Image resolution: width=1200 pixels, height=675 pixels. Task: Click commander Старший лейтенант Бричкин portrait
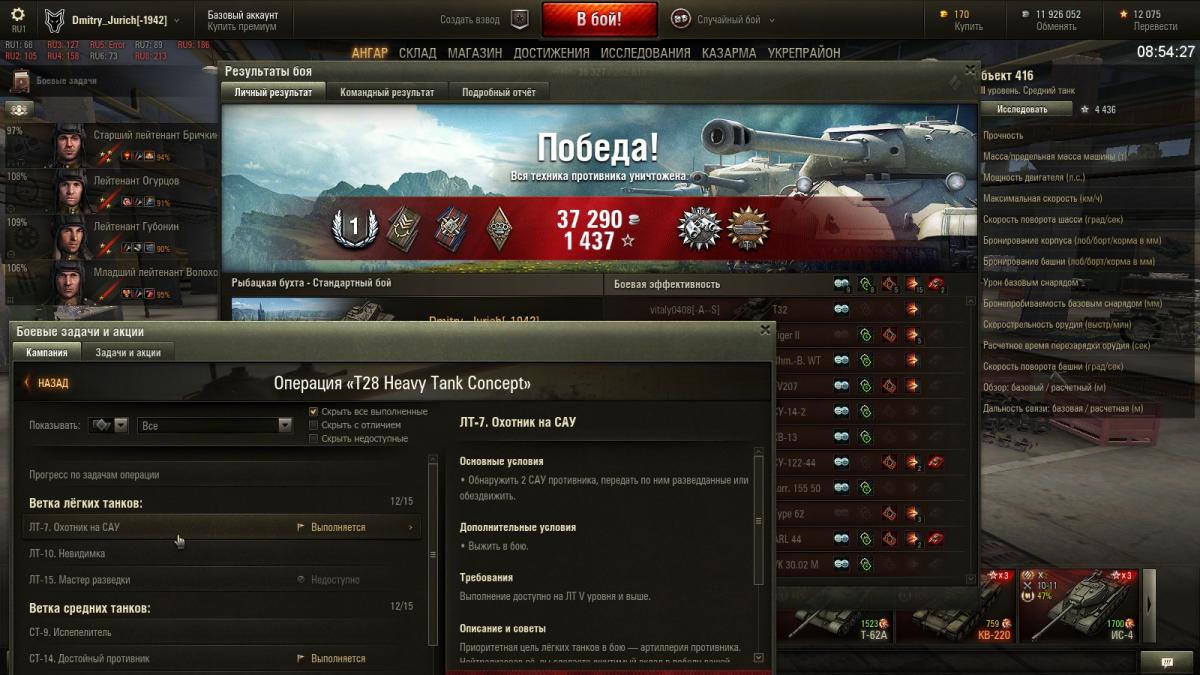click(68, 144)
